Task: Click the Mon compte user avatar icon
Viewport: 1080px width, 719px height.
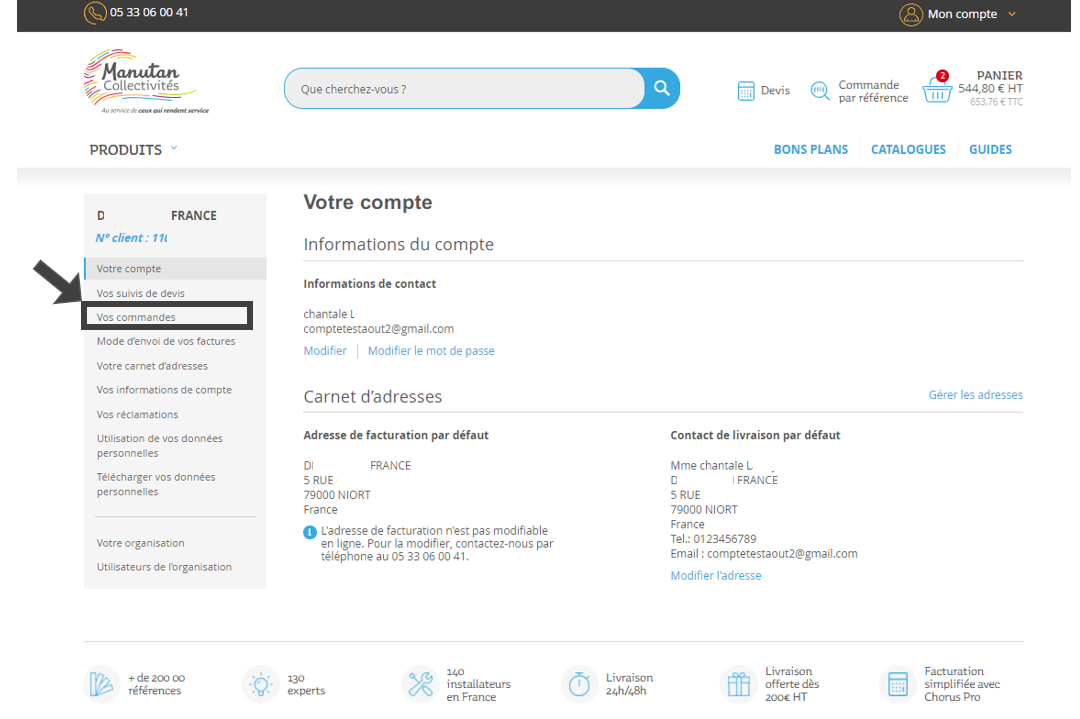Action: (x=910, y=14)
